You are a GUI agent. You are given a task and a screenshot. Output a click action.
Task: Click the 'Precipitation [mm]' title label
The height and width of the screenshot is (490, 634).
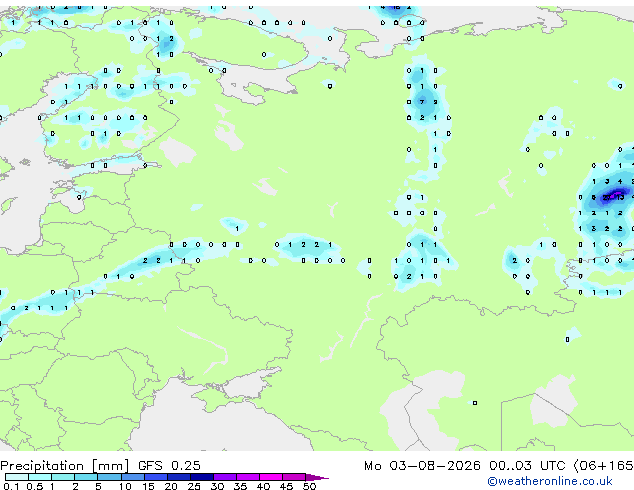tap(65, 466)
